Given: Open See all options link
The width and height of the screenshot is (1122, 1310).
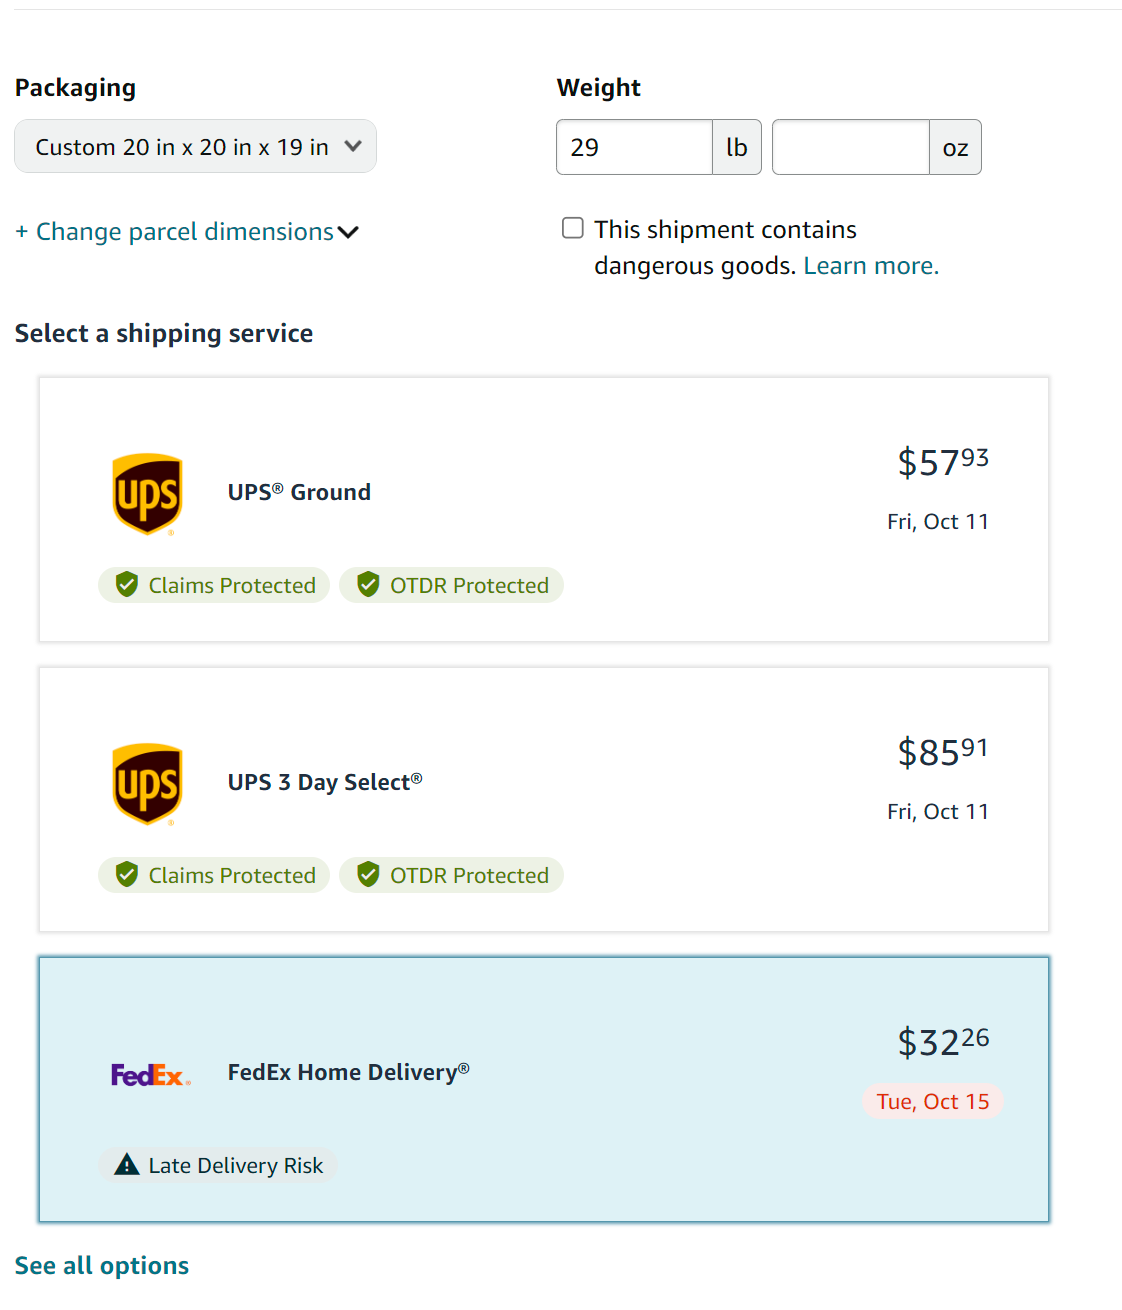Looking at the screenshot, I should [x=102, y=1266].
